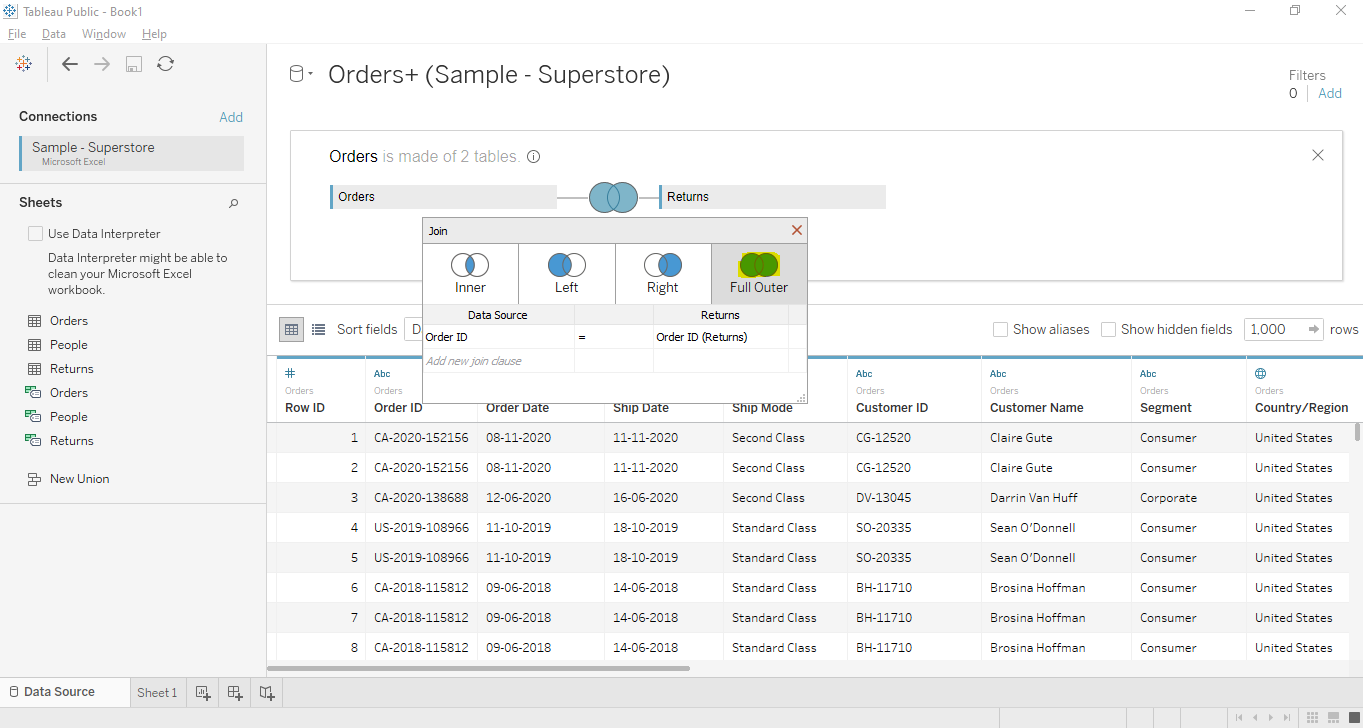1363x728 pixels.
Task: Search sheets with the magnifier icon
Action: pos(234,203)
